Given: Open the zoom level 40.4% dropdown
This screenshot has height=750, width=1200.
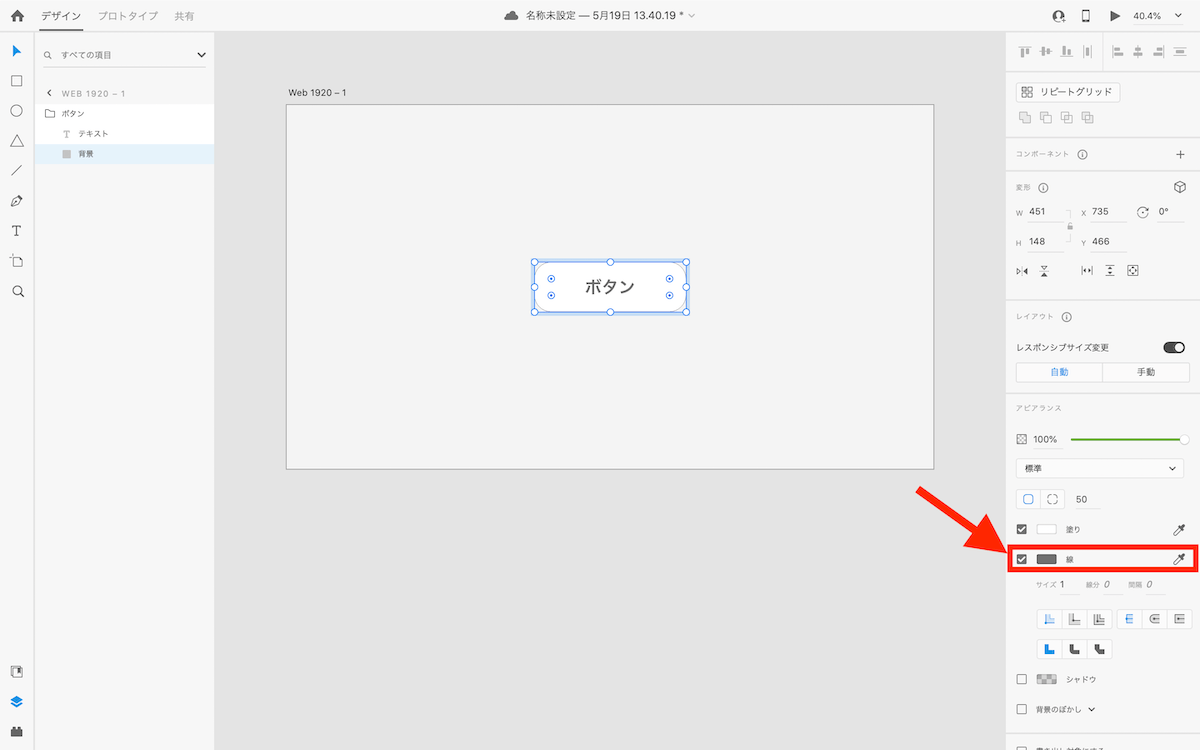Looking at the screenshot, I should click(x=1155, y=15).
